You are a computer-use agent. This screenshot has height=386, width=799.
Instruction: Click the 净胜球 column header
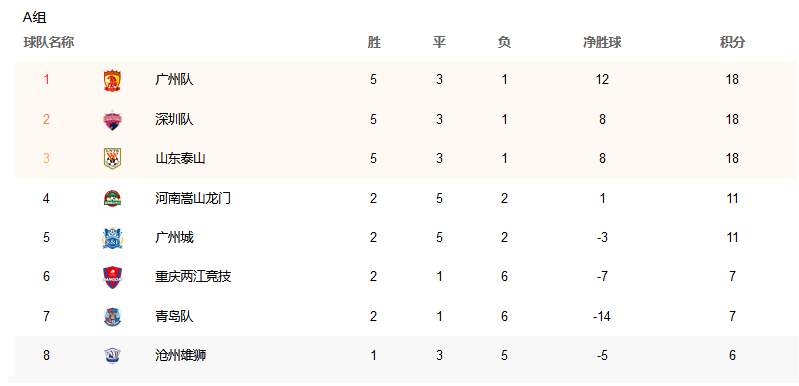click(602, 43)
